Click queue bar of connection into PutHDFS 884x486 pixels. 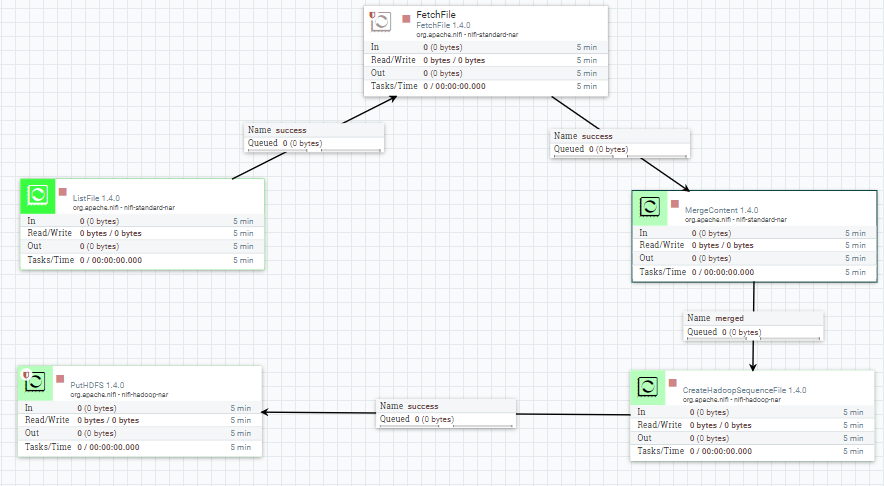446,427
